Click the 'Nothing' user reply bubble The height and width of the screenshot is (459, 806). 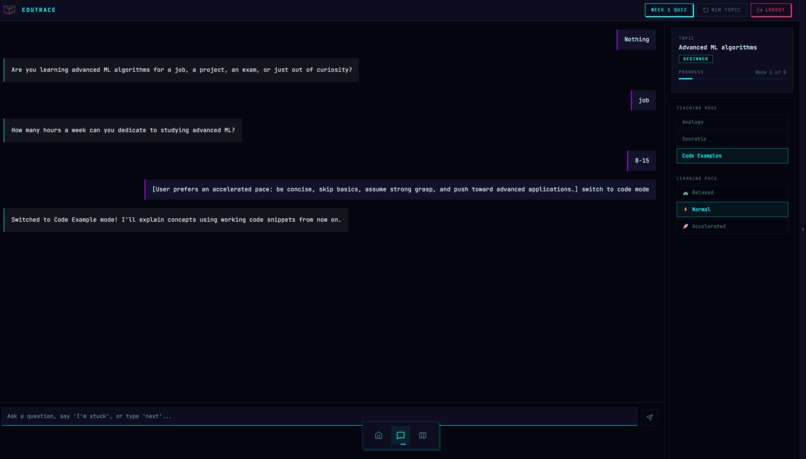pyautogui.click(x=636, y=40)
